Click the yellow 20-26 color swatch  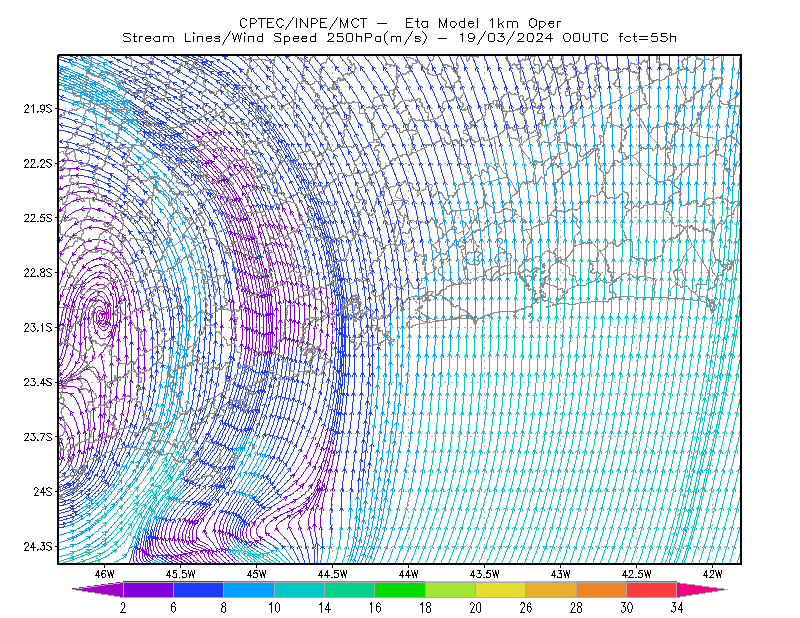(501, 589)
